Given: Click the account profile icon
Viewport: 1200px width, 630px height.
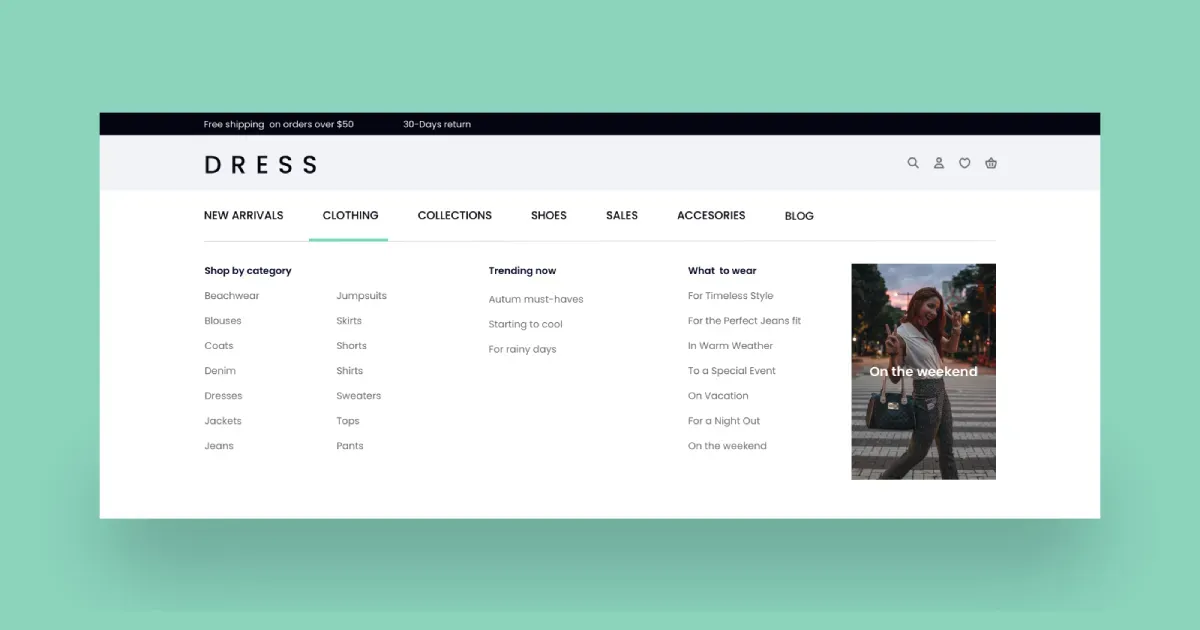Looking at the screenshot, I should [x=938, y=163].
